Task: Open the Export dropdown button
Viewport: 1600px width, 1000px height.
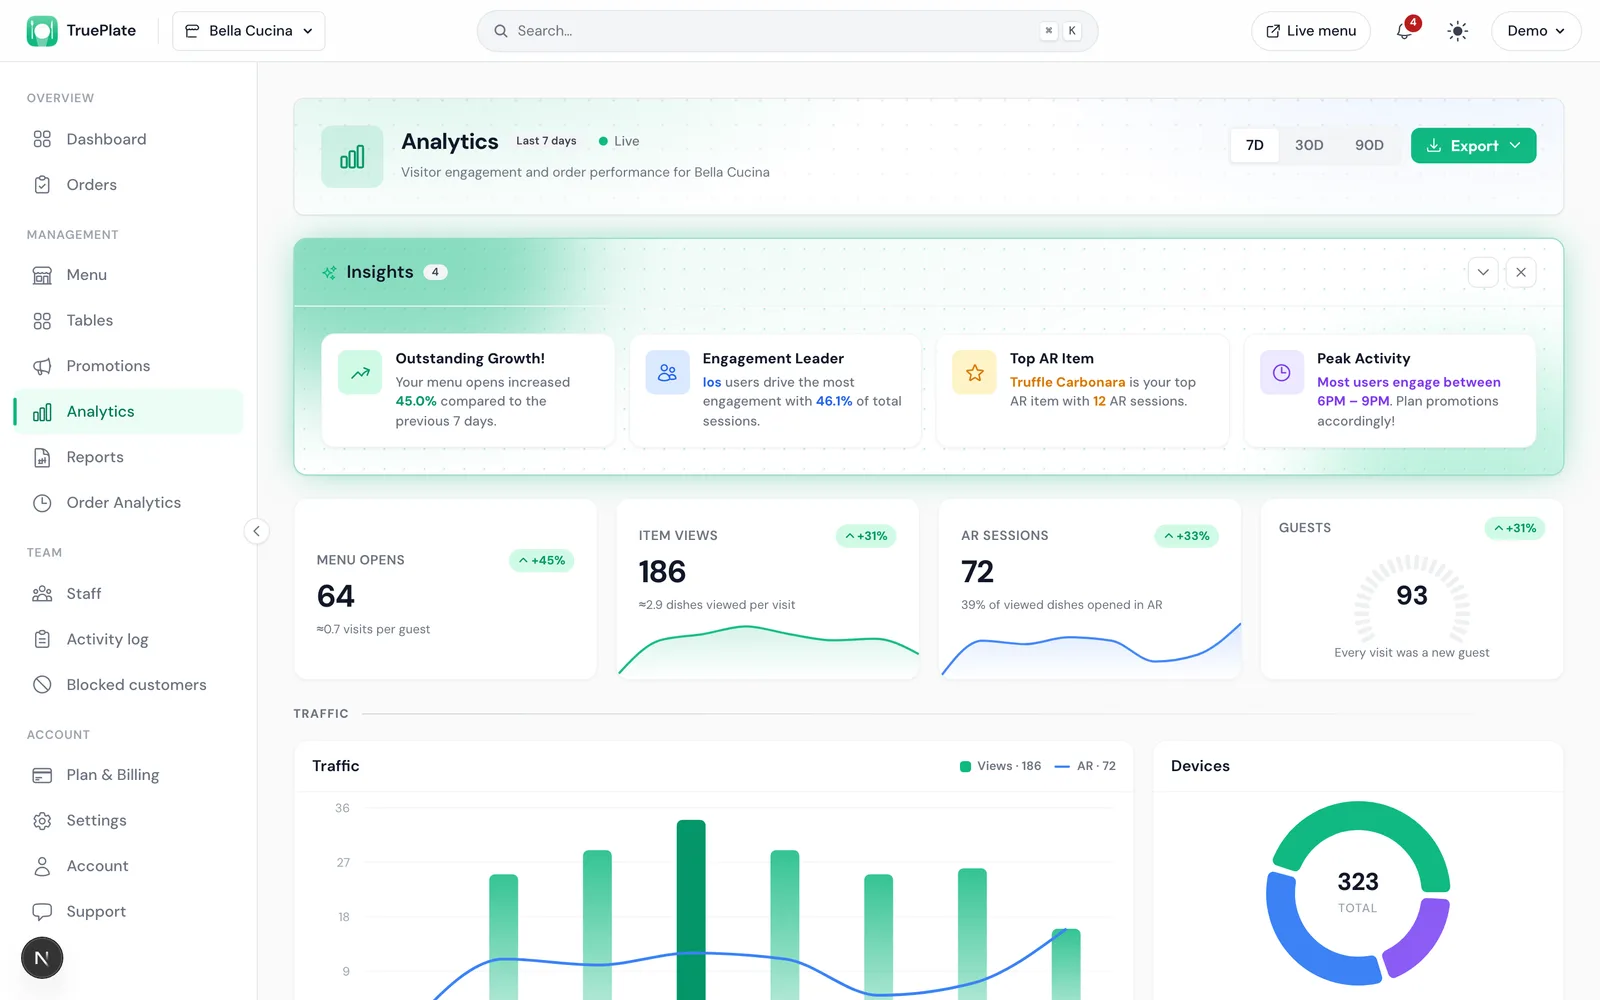Action: point(1473,145)
